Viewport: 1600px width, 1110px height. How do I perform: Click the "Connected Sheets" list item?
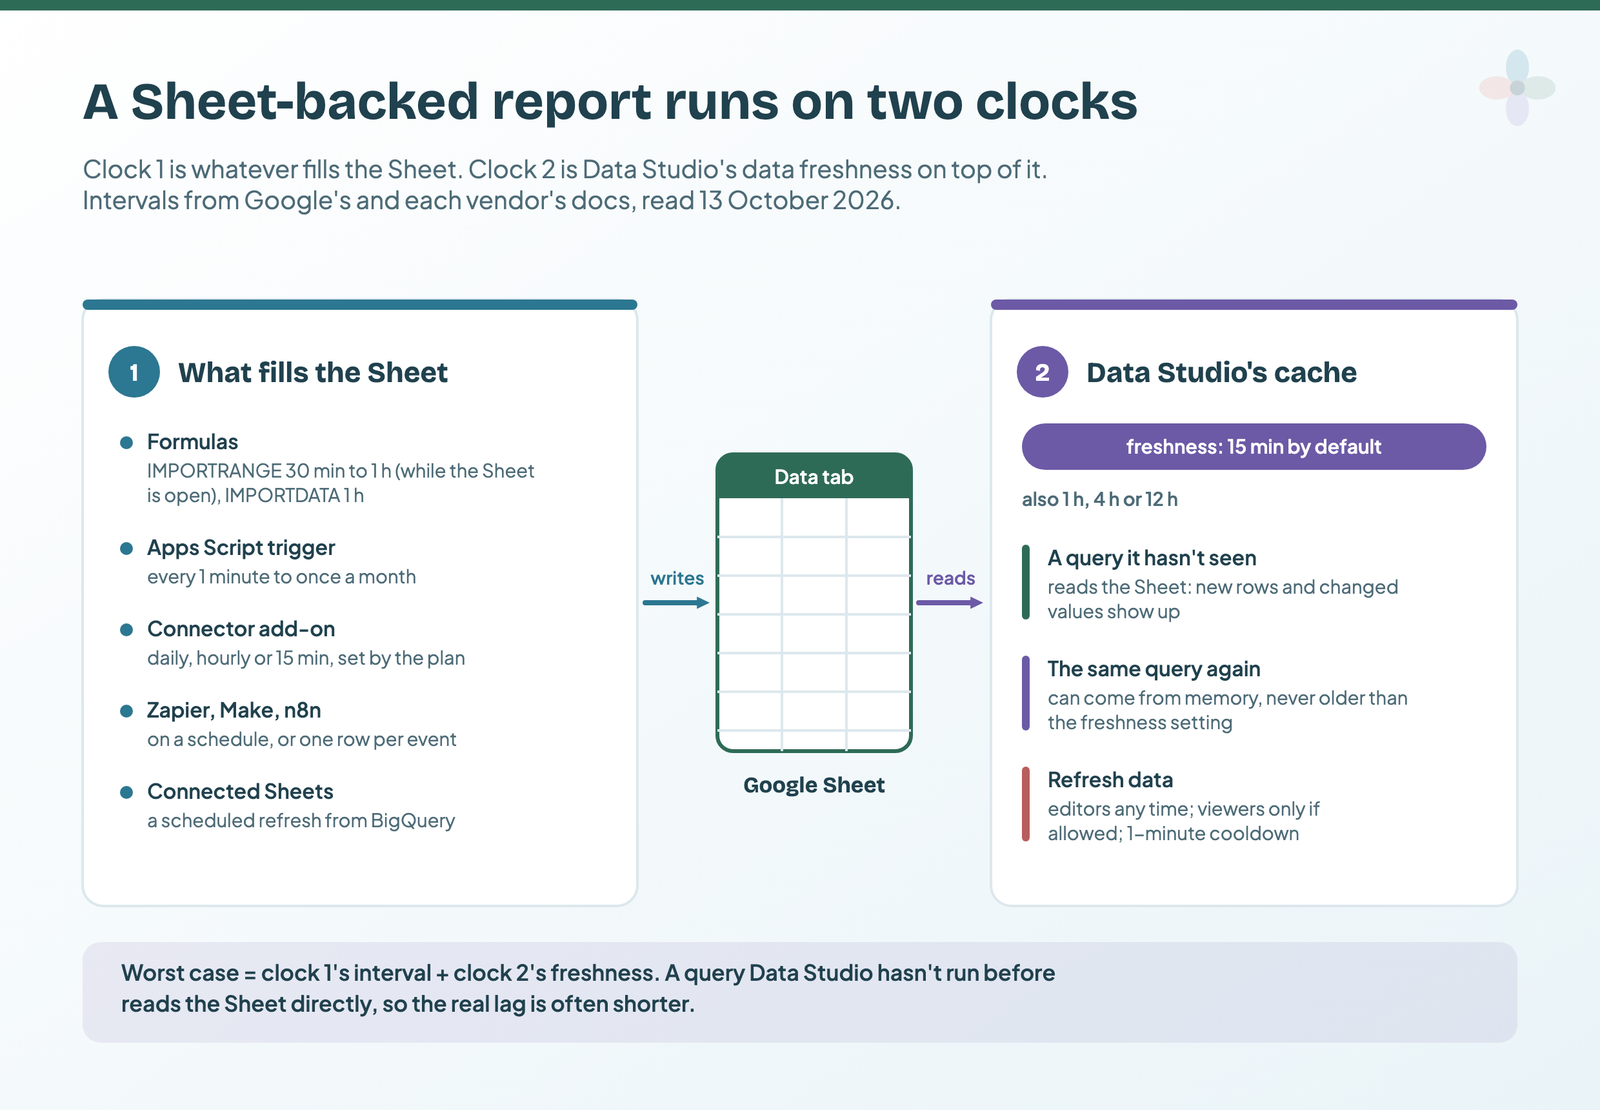(240, 791)
